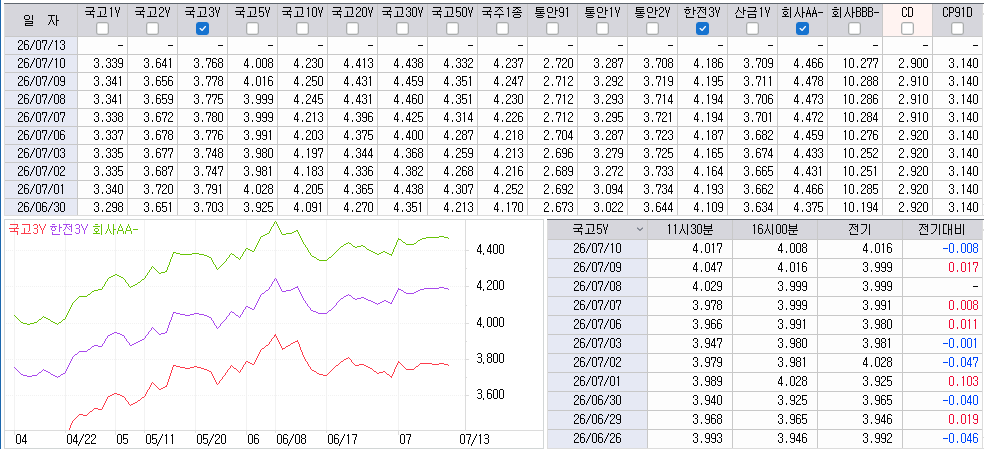Screen dimensions: 984x449
Task: Uncheck the 국고3Y column checkbox
Action: pyautogui.click(x=202, y=28)
